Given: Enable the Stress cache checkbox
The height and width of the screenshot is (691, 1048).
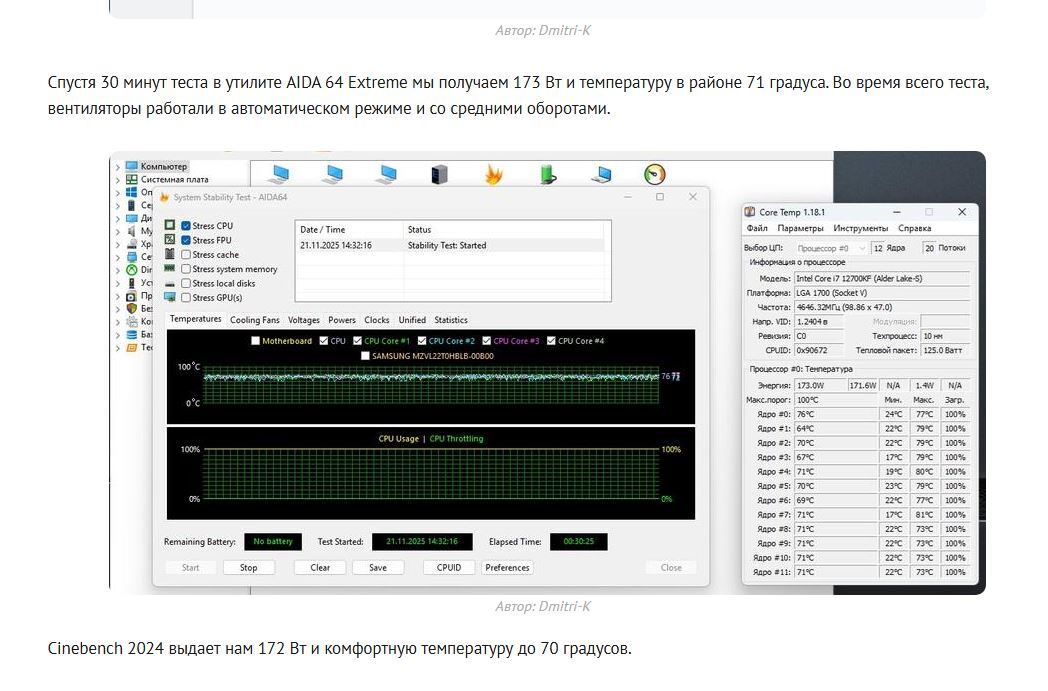Looking at the screenshot, I should coord(186,255).
